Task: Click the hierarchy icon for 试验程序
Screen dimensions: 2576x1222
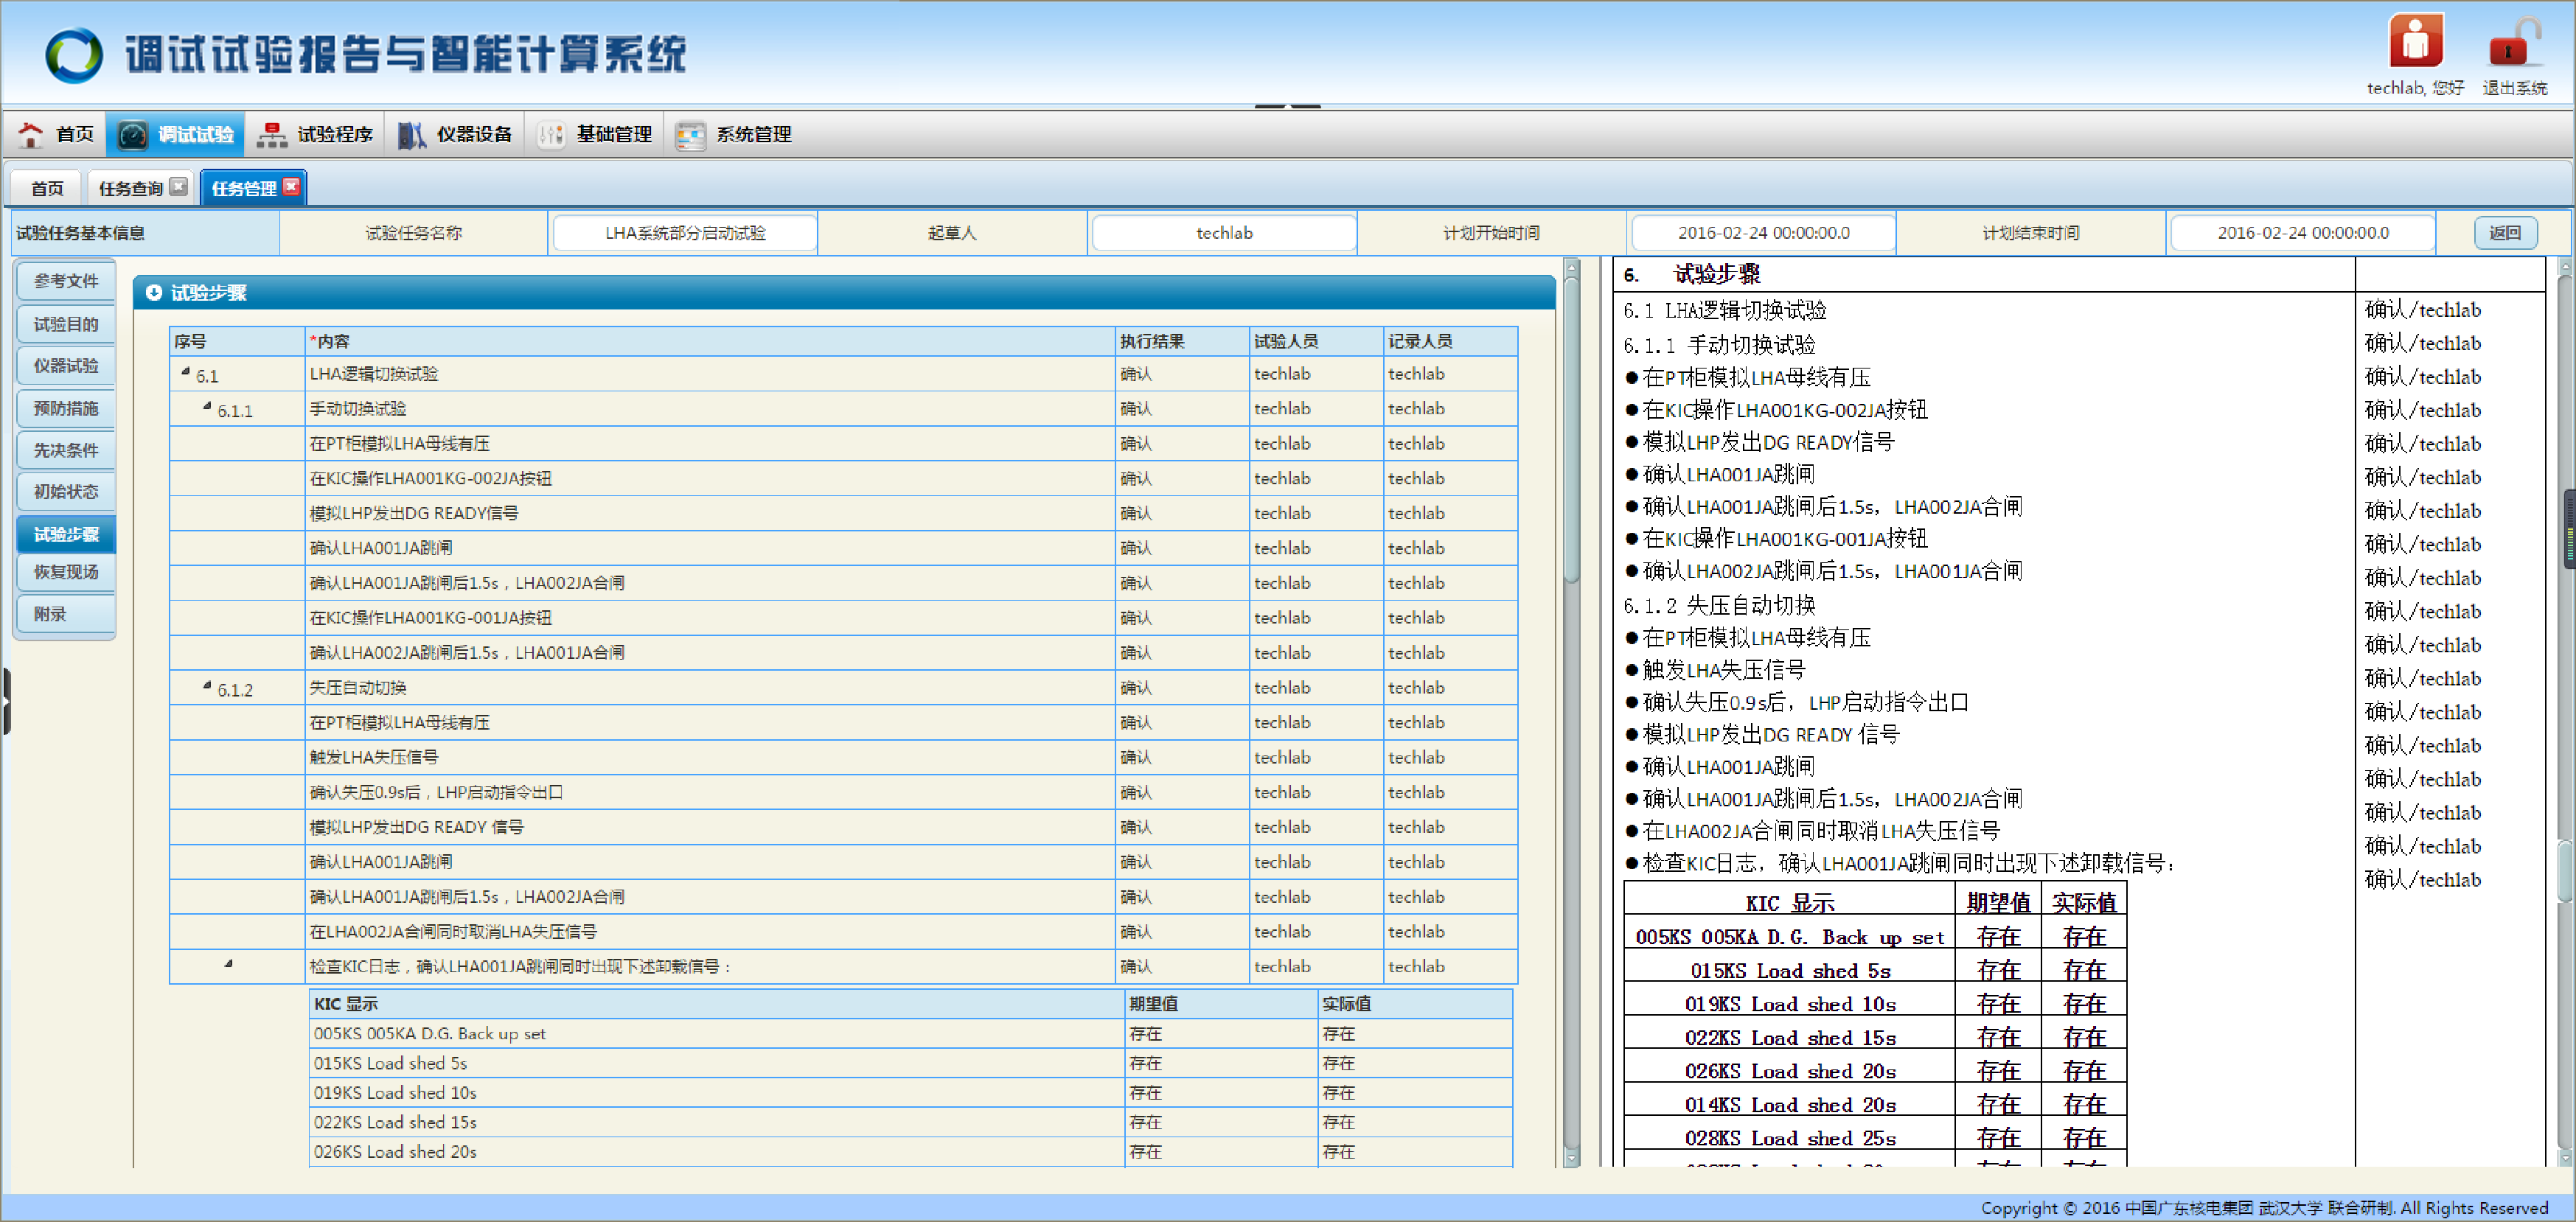Action: pyautogui.click(x=271, y=134)
